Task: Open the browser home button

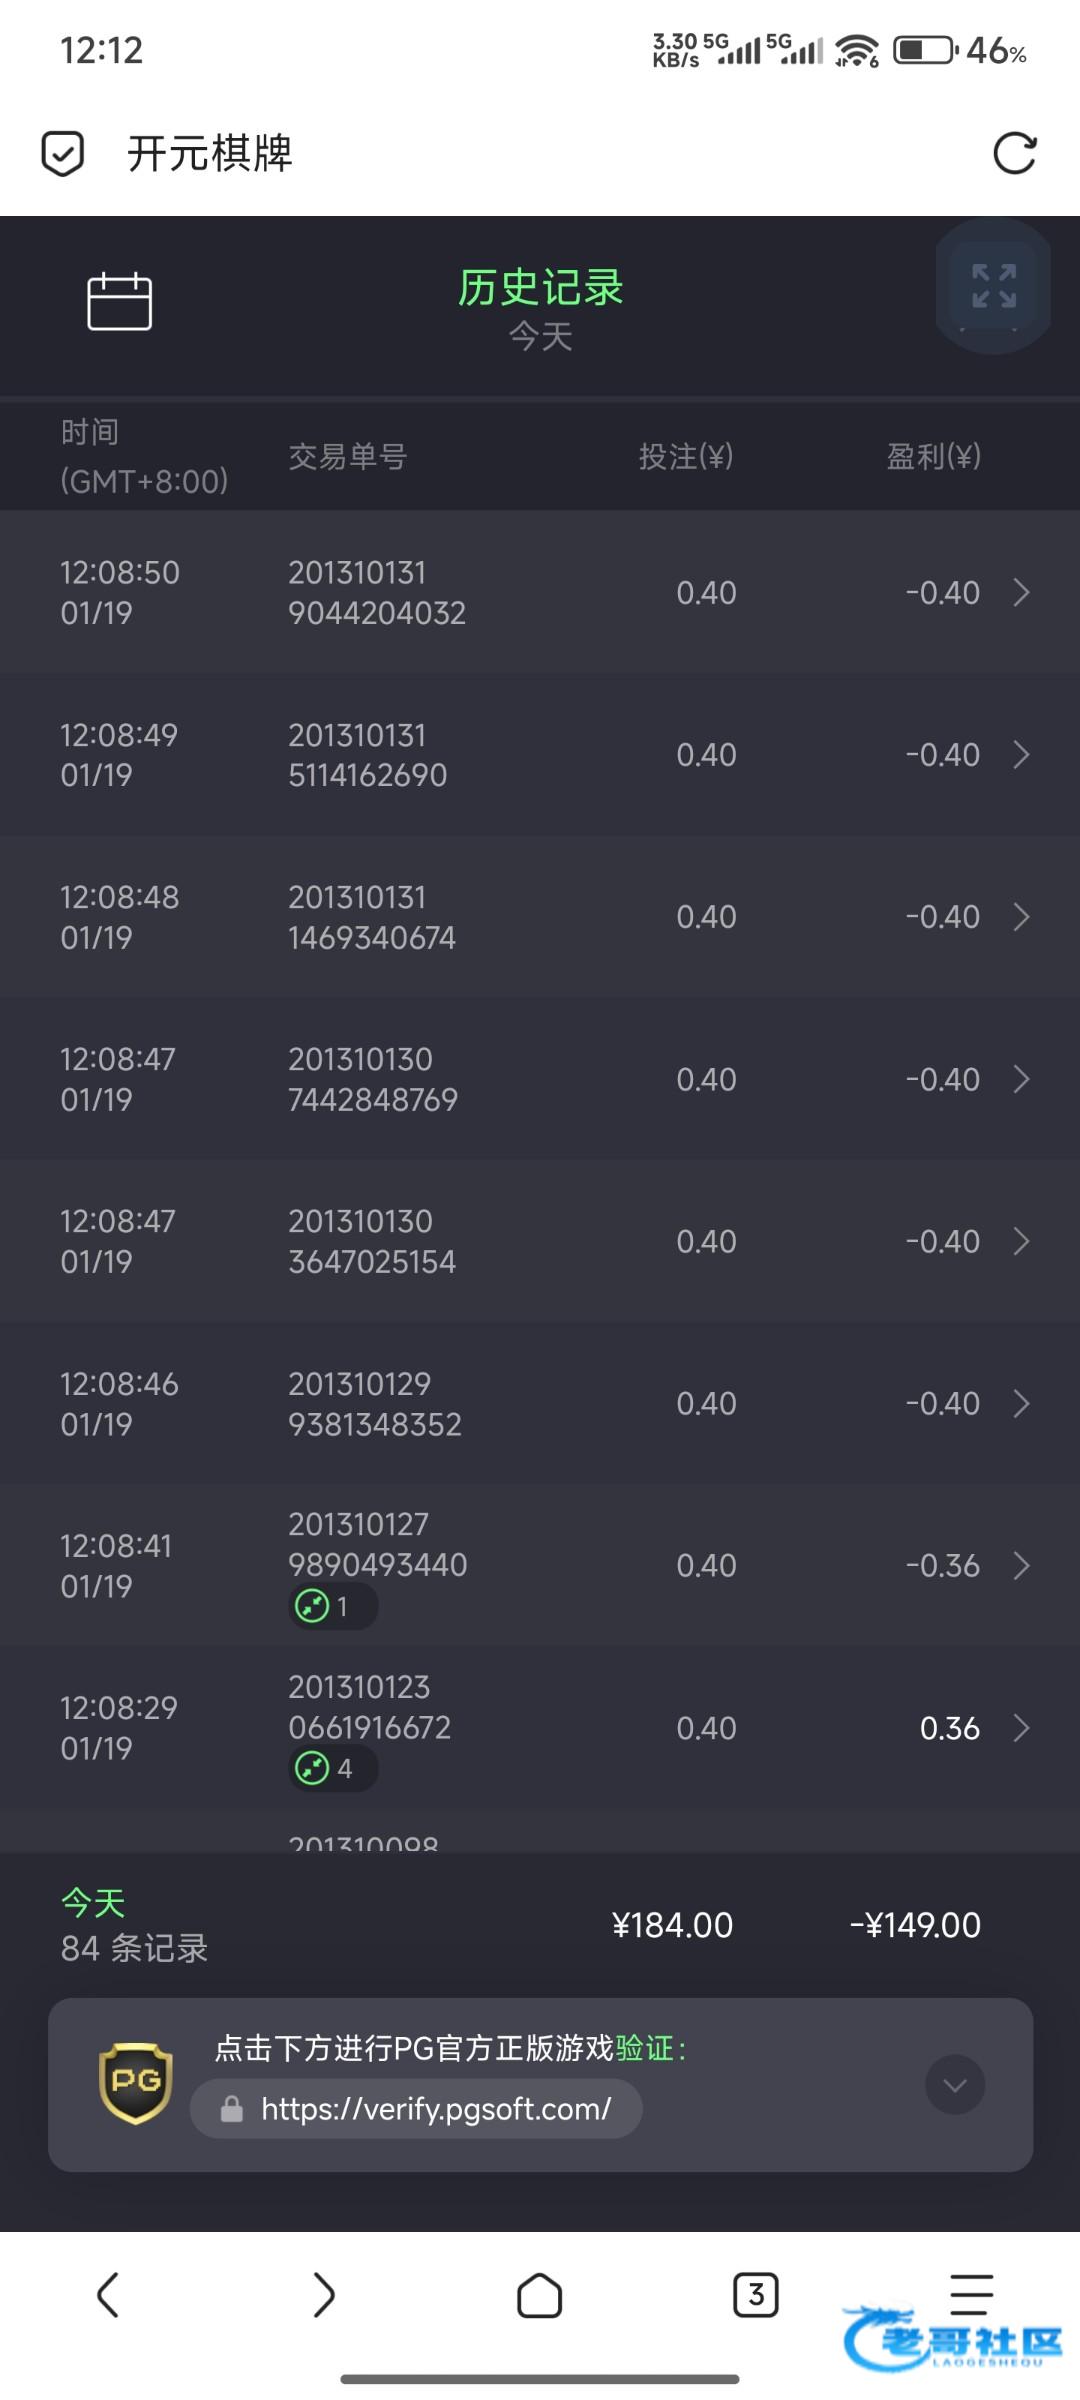Action: 539,2294
